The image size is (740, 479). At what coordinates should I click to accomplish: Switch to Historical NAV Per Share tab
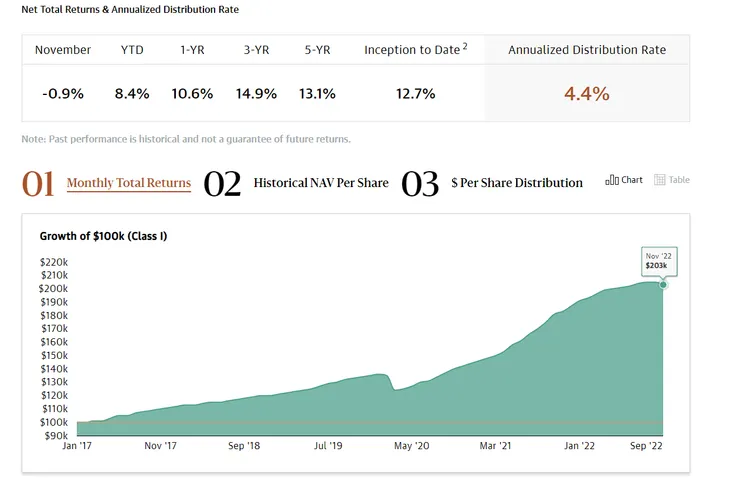pos(321,183)
